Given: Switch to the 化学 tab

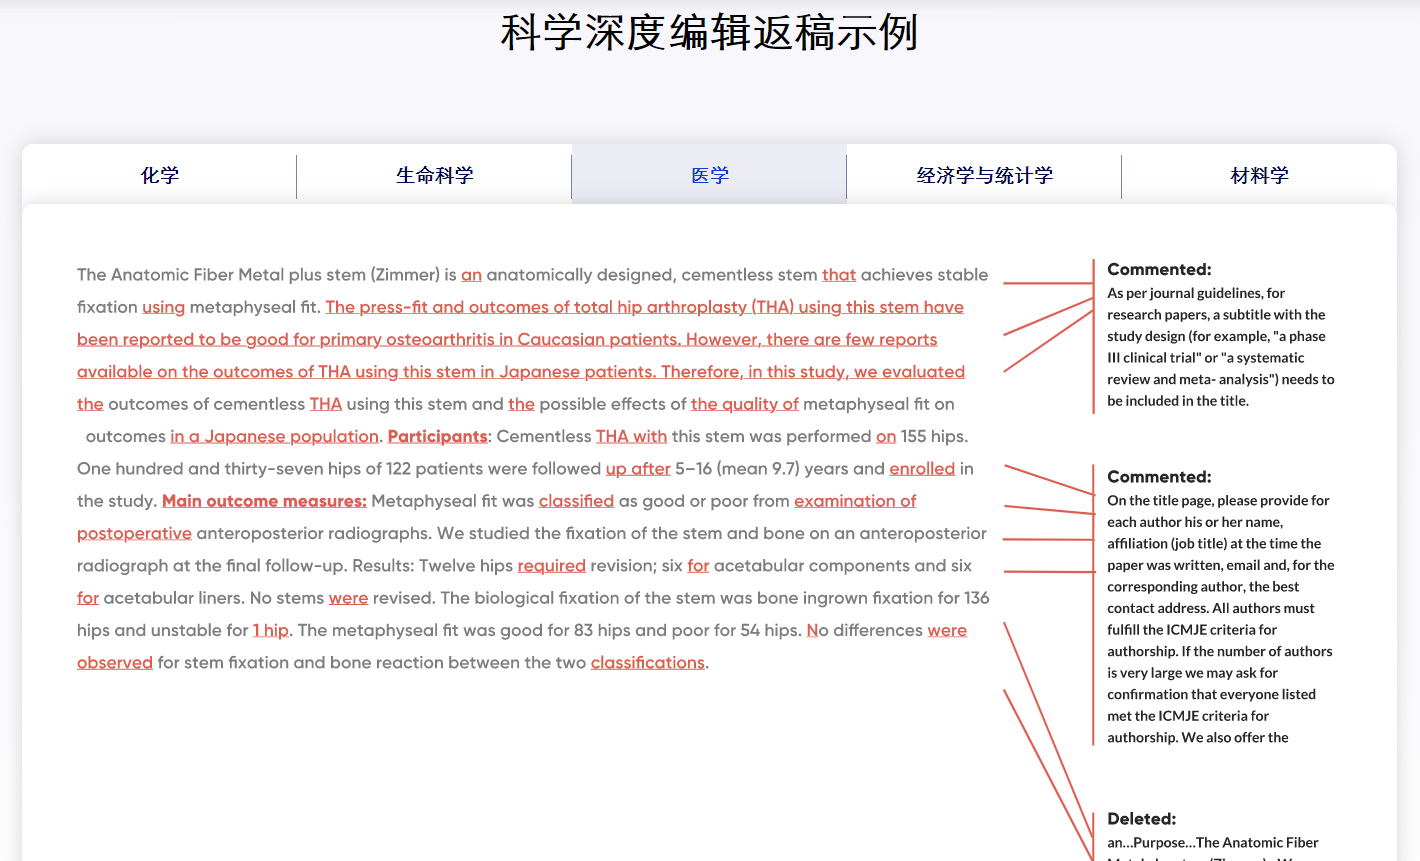Looking at the screenshot, I should tap(159, 175).
